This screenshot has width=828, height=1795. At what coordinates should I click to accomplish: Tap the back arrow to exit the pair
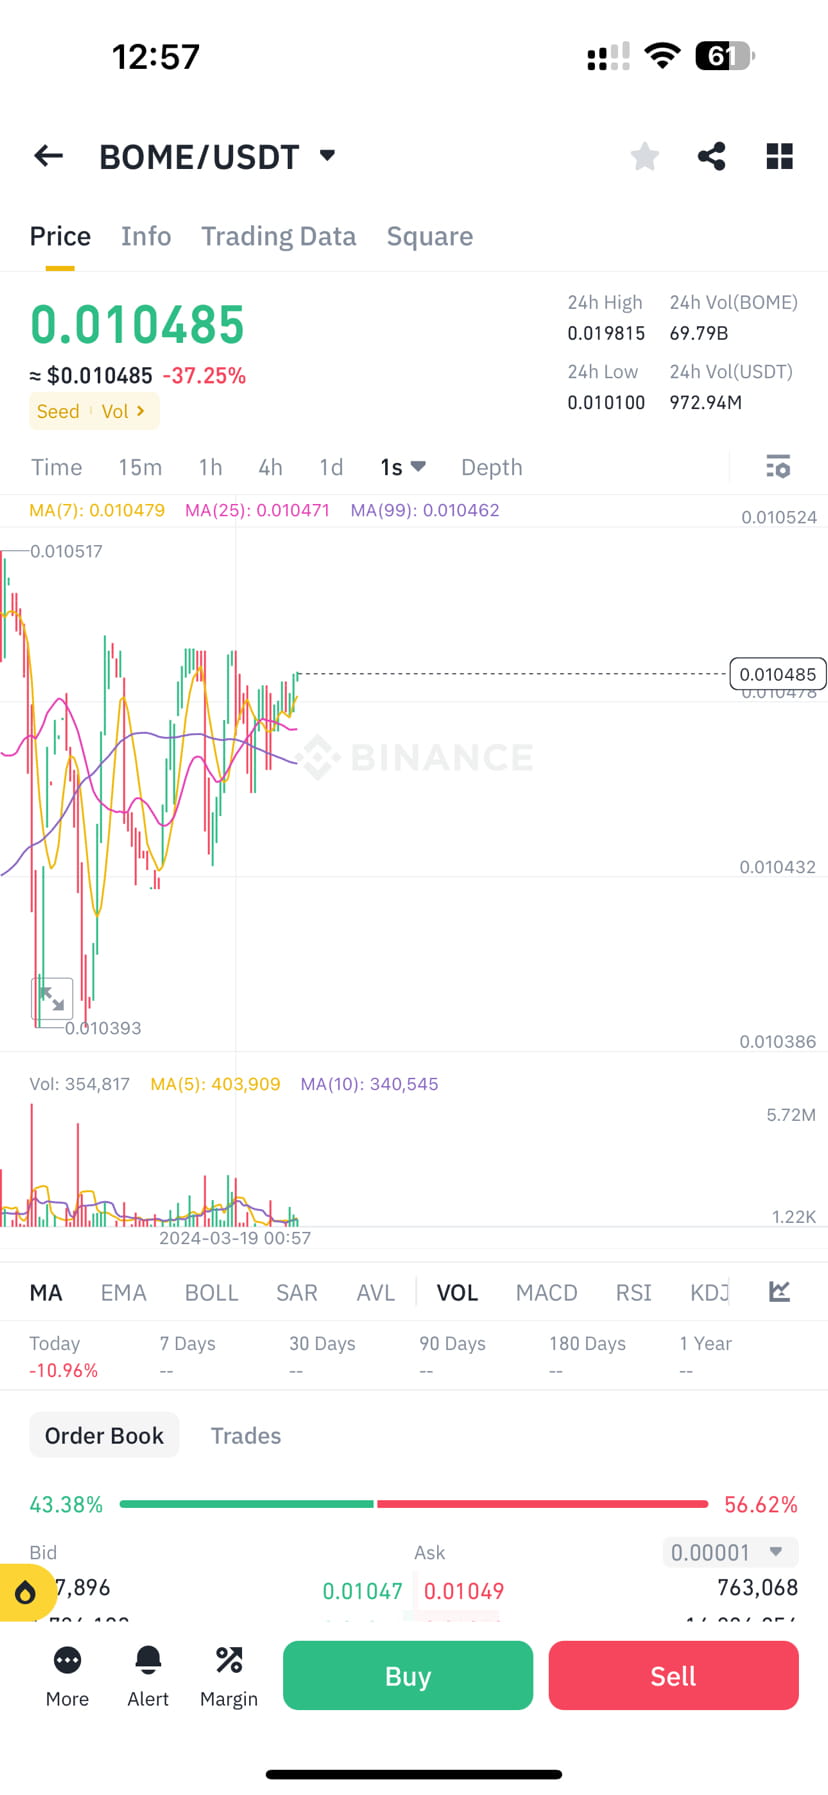(47, 156)
